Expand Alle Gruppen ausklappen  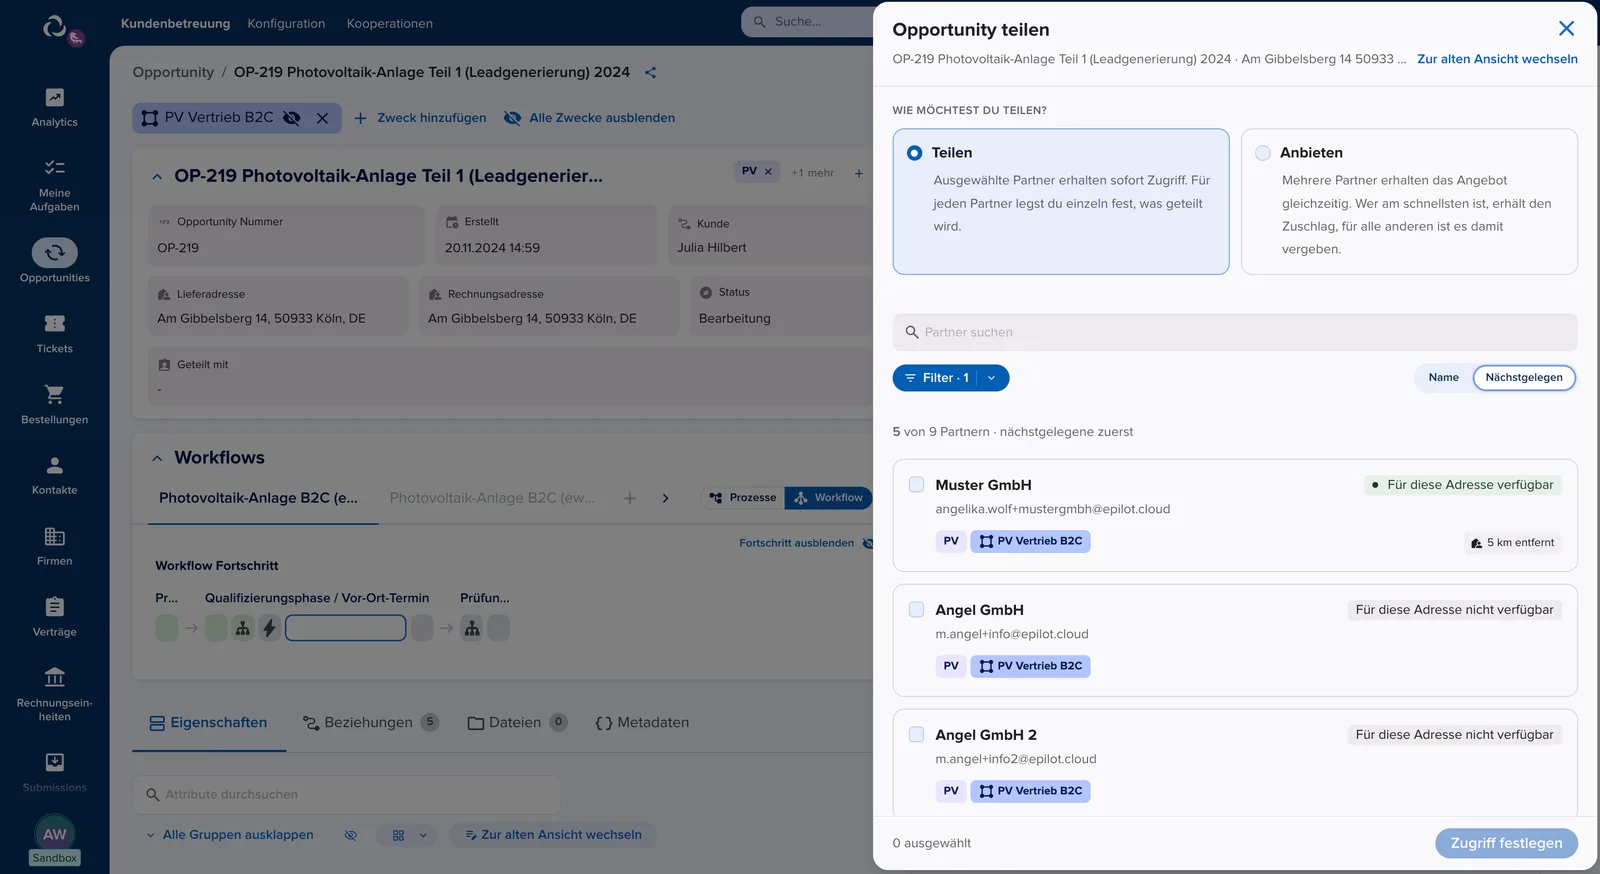tap(230, 835)
